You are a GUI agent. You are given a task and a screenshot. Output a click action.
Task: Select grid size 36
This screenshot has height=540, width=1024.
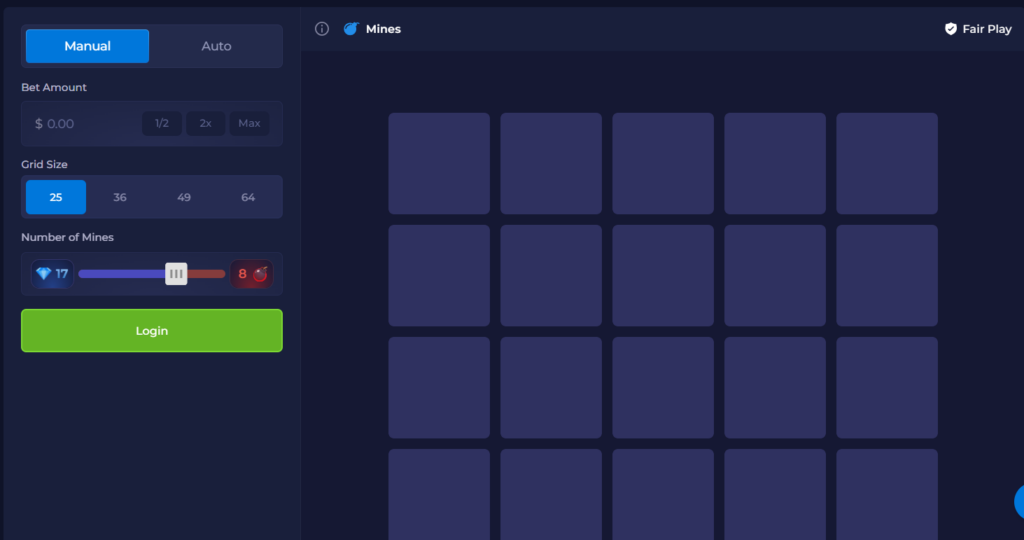(120, 197)
